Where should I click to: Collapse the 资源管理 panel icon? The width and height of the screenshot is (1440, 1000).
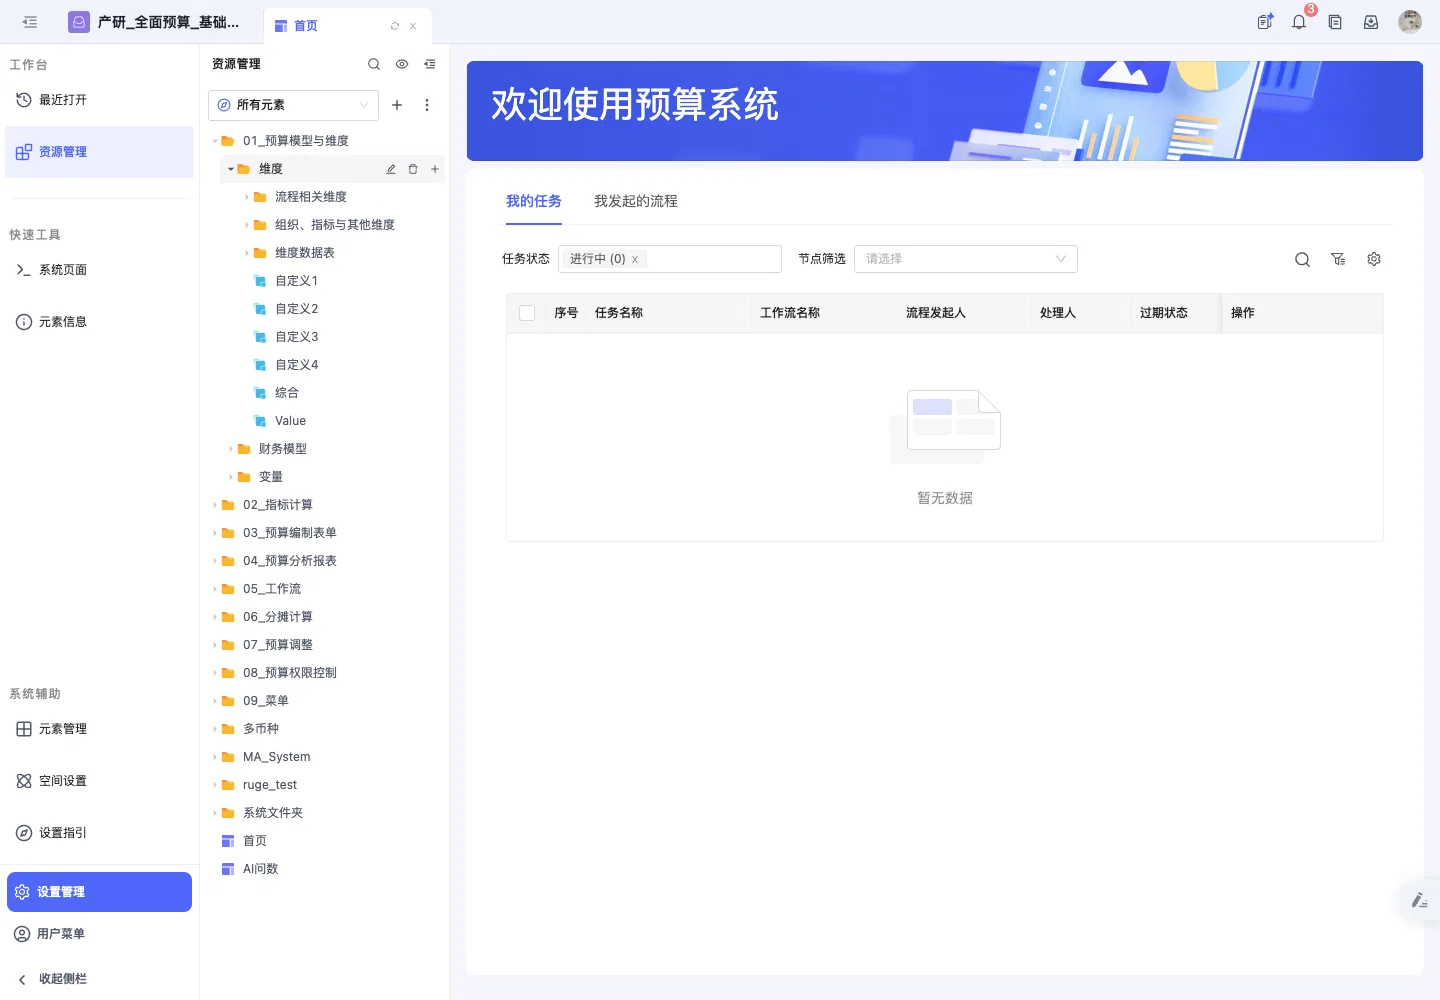(x=430, y=64)
